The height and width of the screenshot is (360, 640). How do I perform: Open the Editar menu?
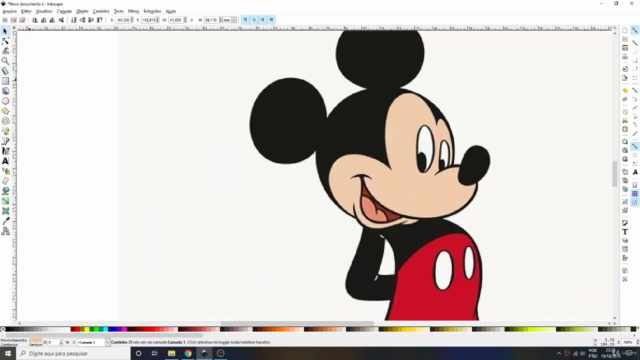click(x=26, y=11)
